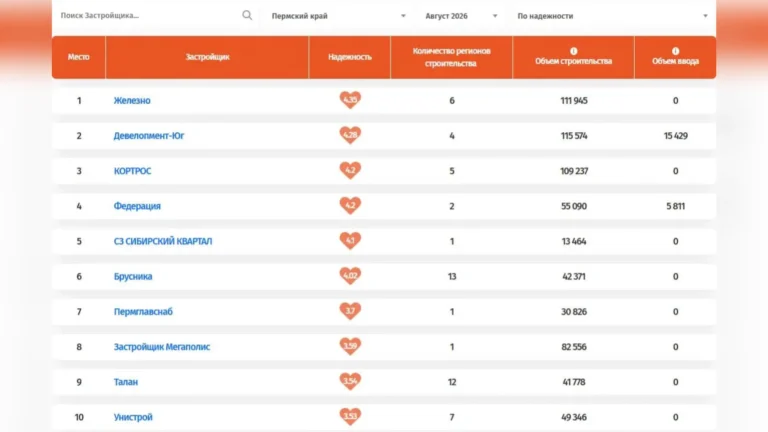The width and height of the screenshot is (768, 432).
Task: Click the Место column header
Action: click(78, 57)
